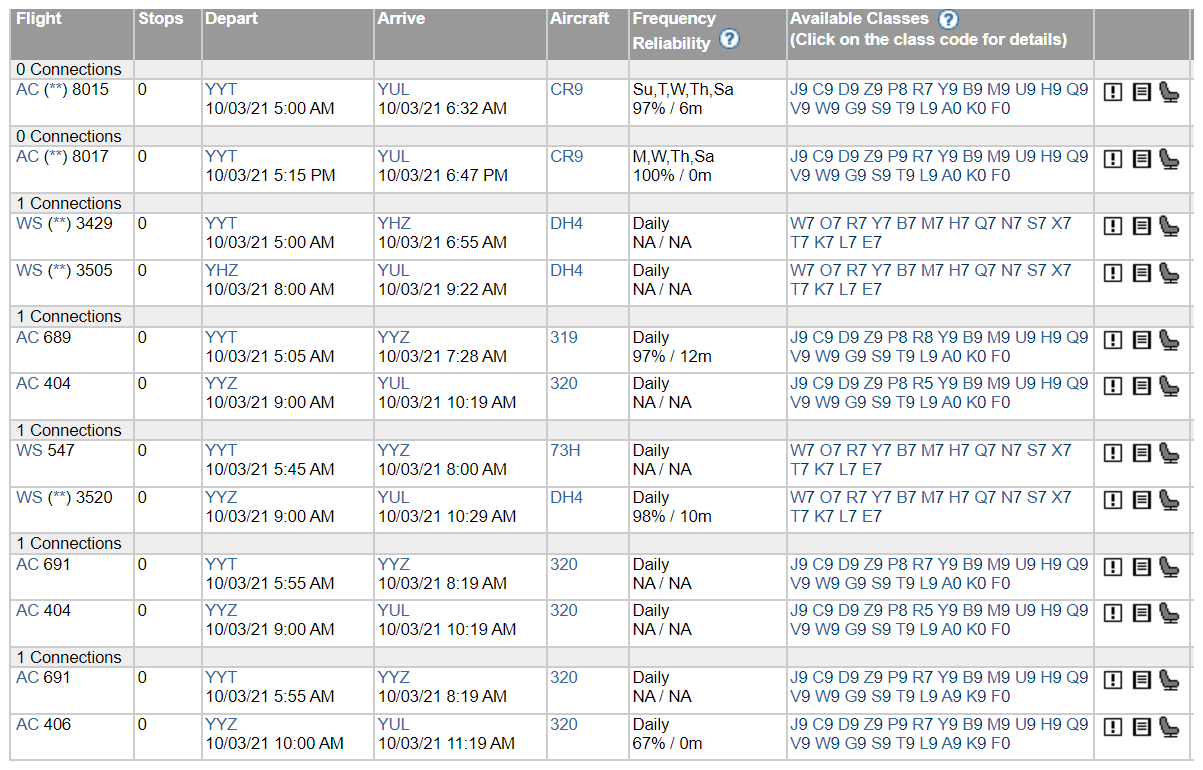Open the exclamation alert icon for AC 8017
This screenshot has width=1203, height=770.
tap(1112, 159)
